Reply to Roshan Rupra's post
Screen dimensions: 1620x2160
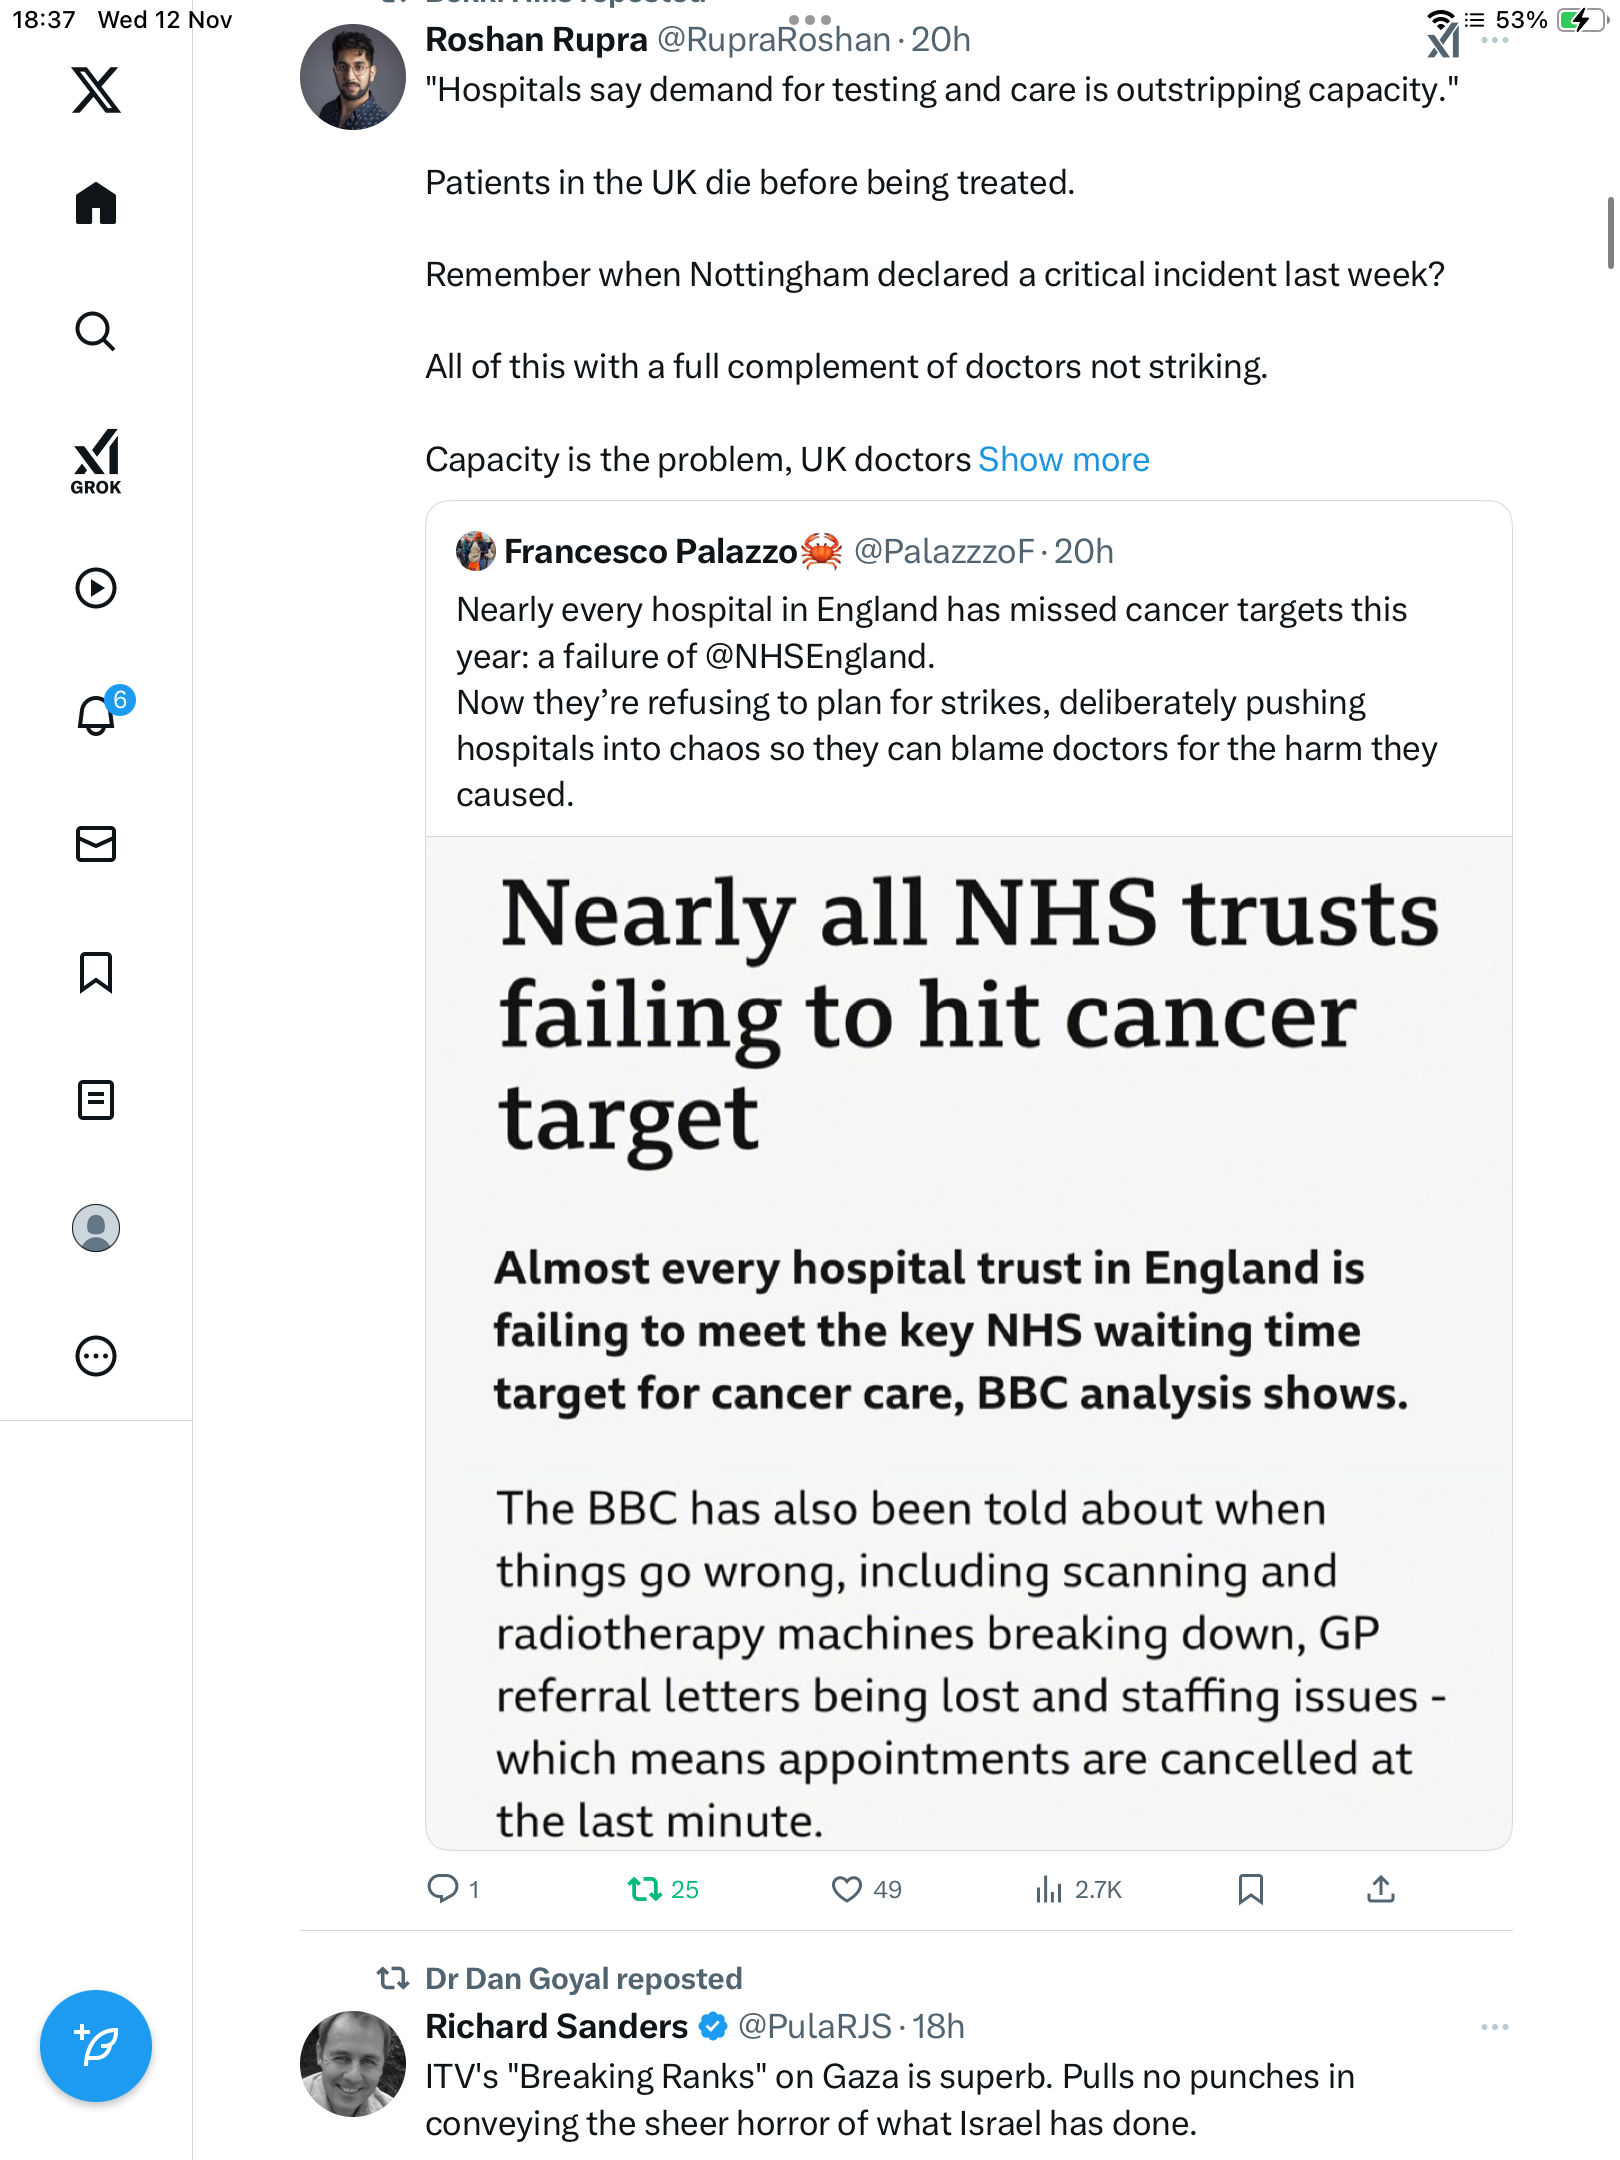(x=442, y=1889)
